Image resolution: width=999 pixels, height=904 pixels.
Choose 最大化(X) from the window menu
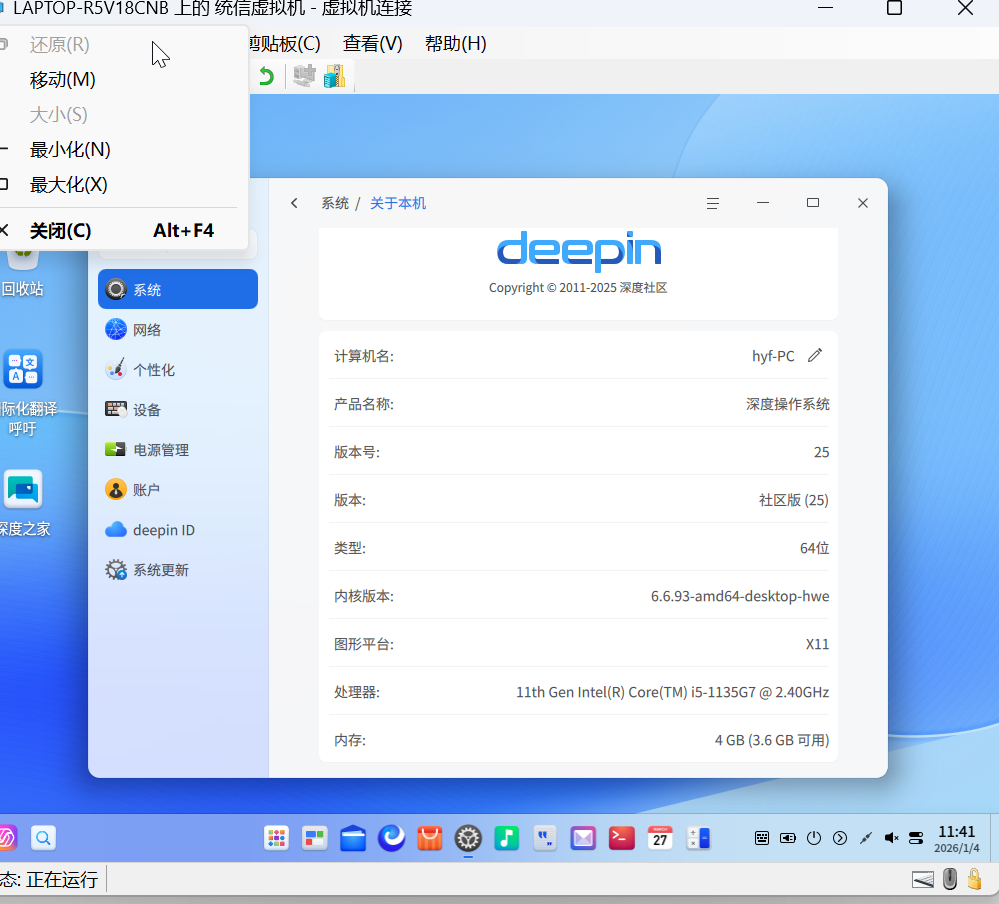(x=124, y=185)
